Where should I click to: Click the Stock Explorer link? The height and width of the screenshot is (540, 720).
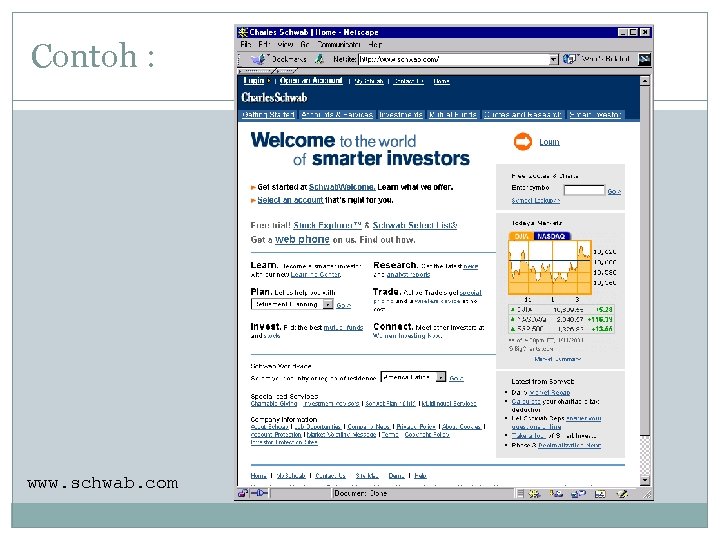coord(327,225)
